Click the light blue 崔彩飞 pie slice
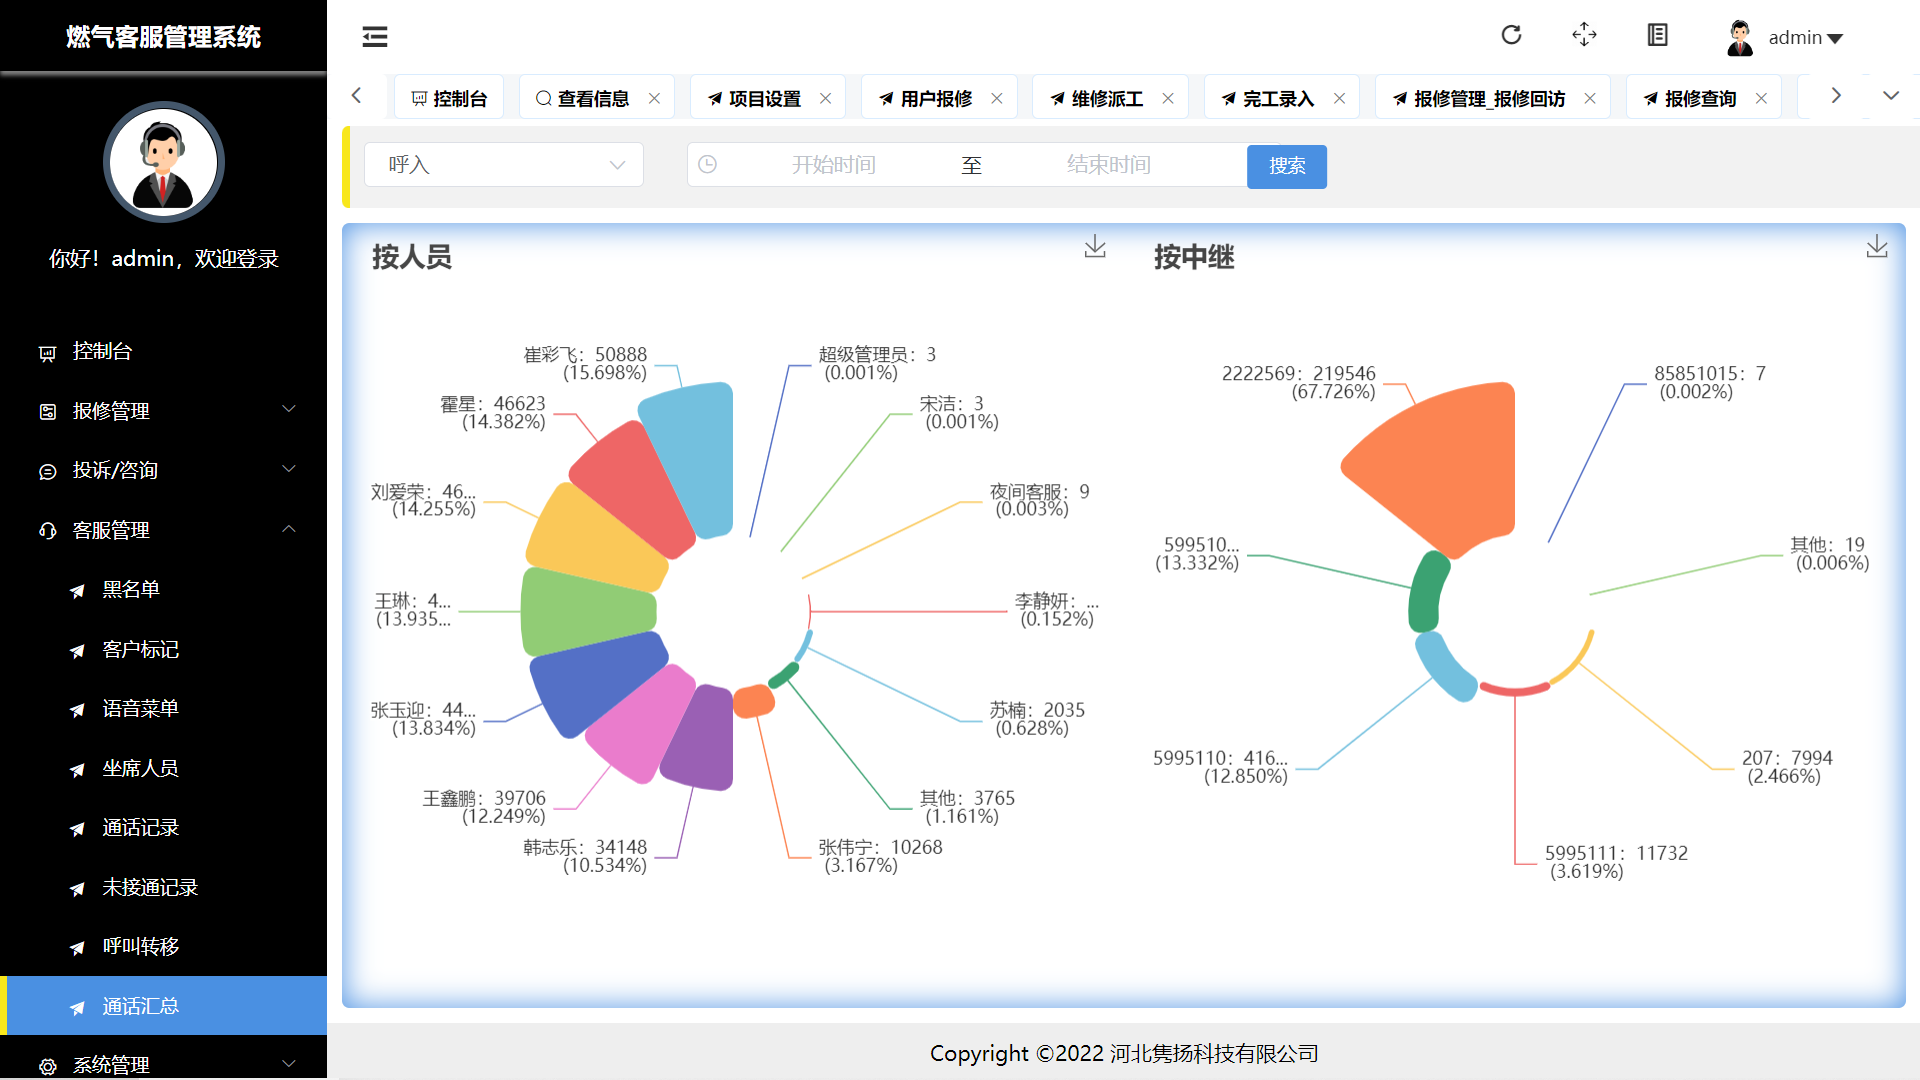Viewport: 1920px width, 1080px height. click(695, 455)
